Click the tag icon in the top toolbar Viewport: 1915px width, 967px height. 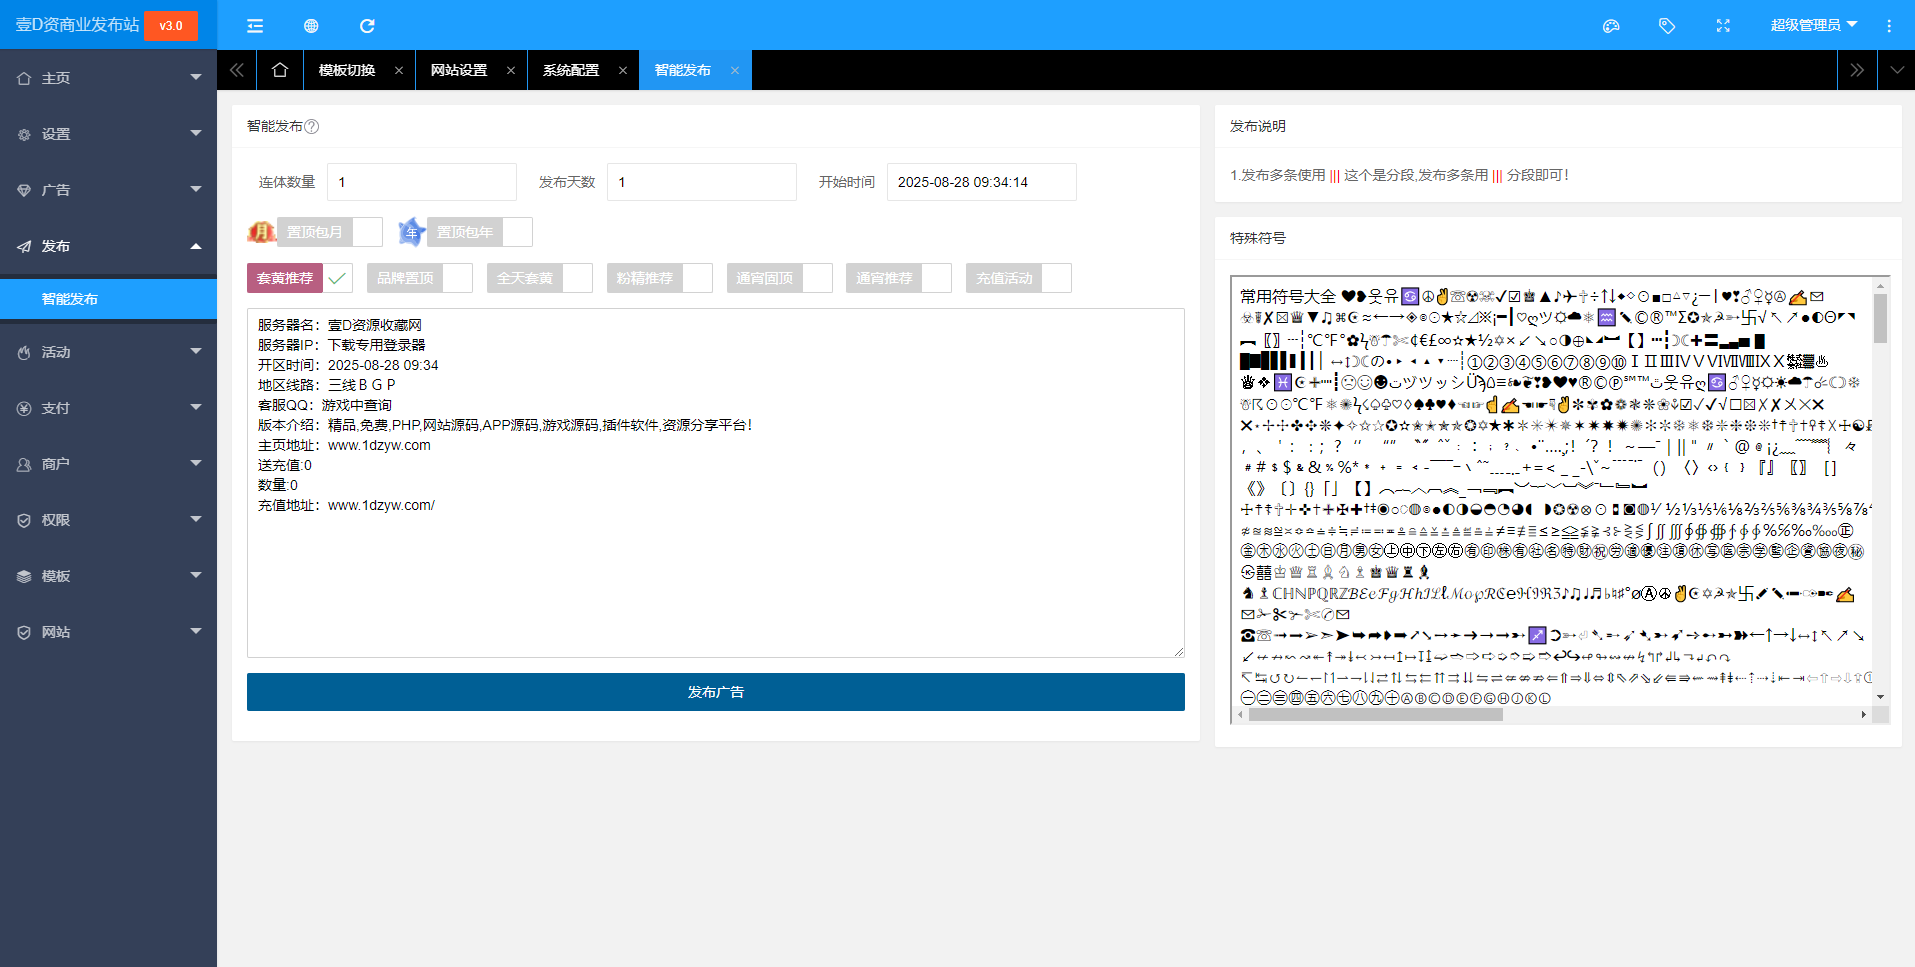click(1666, 25)
